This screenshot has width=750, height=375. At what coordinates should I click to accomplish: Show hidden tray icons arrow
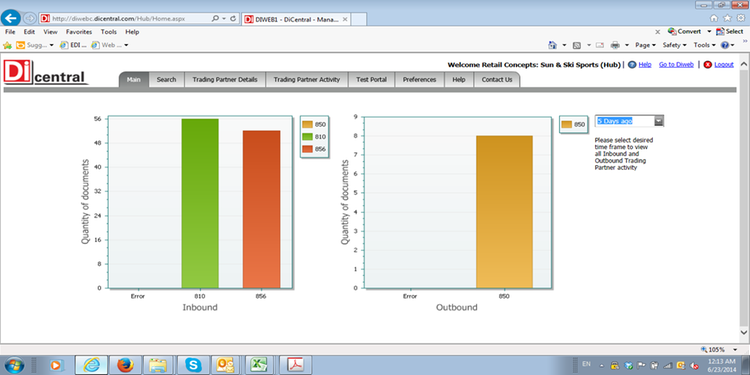(x=601, y=365)
